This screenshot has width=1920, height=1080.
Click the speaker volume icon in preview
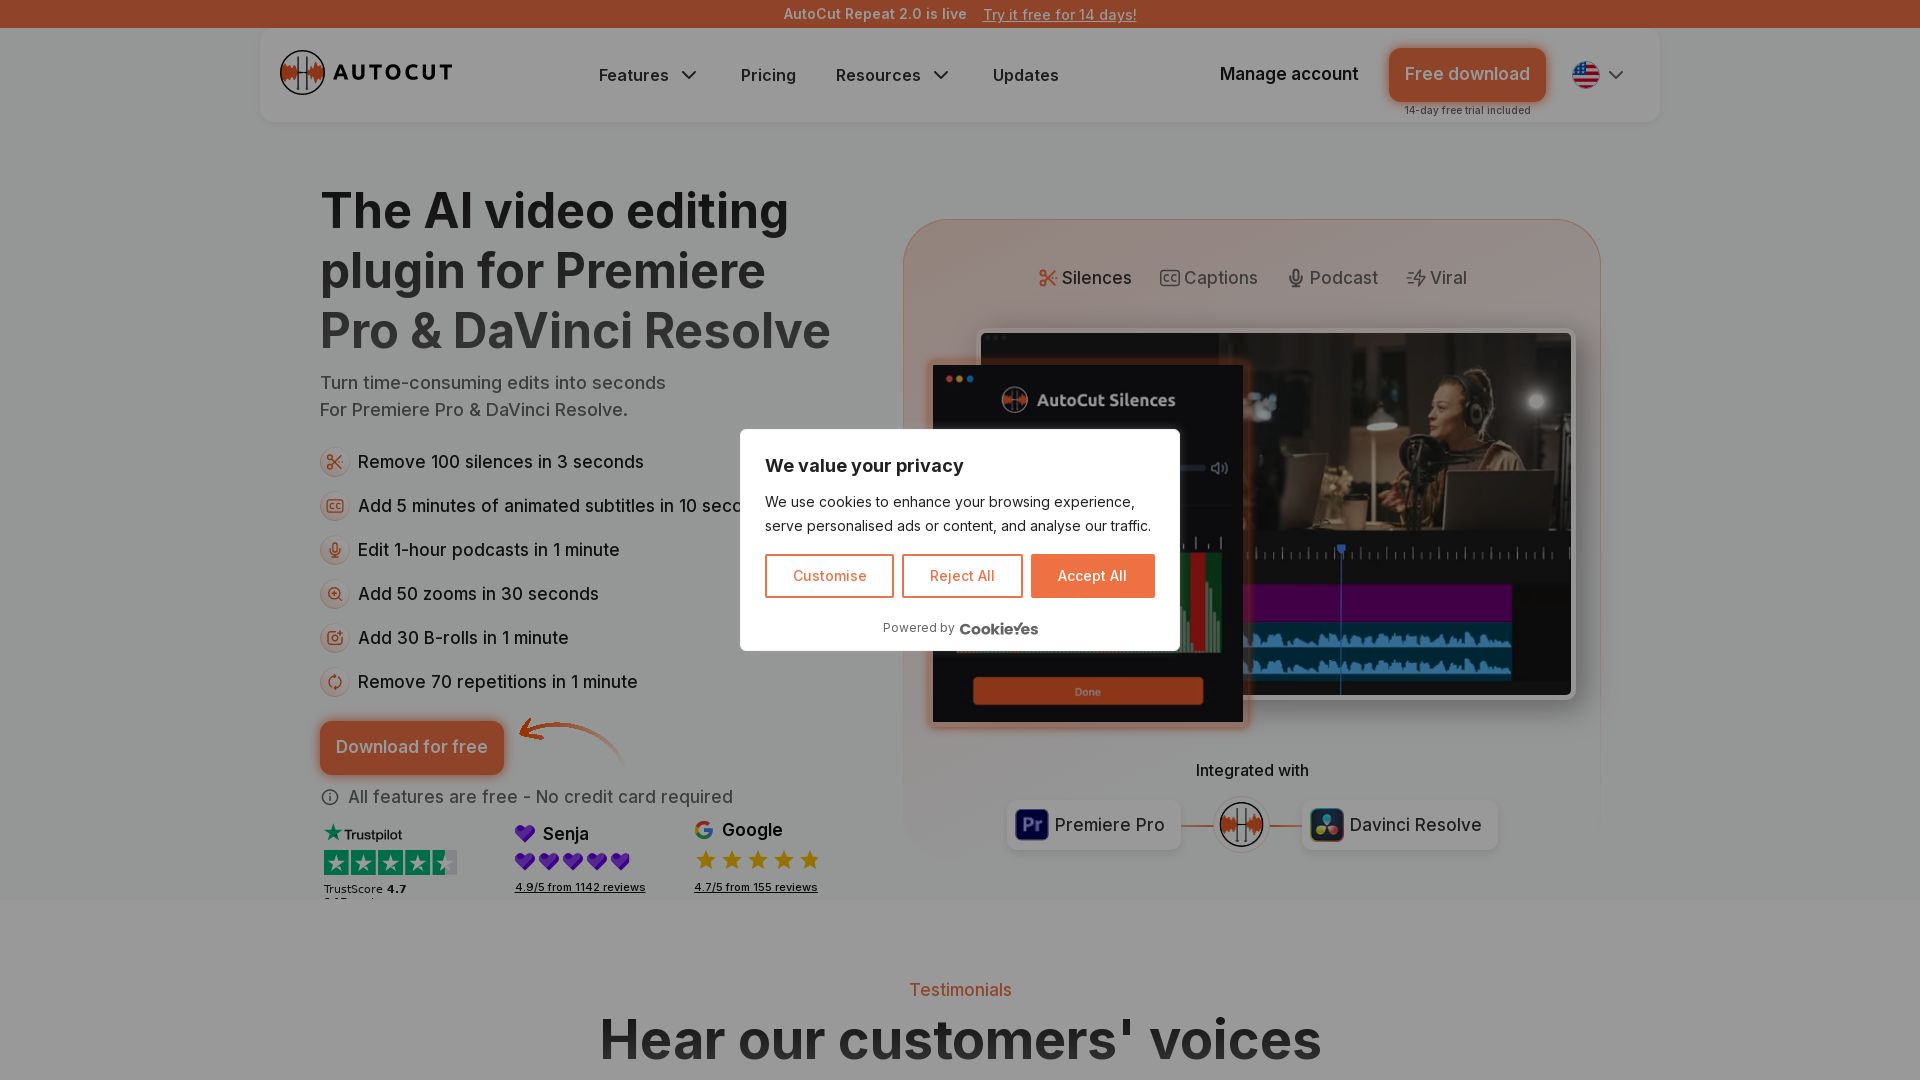click(1219, 468)
